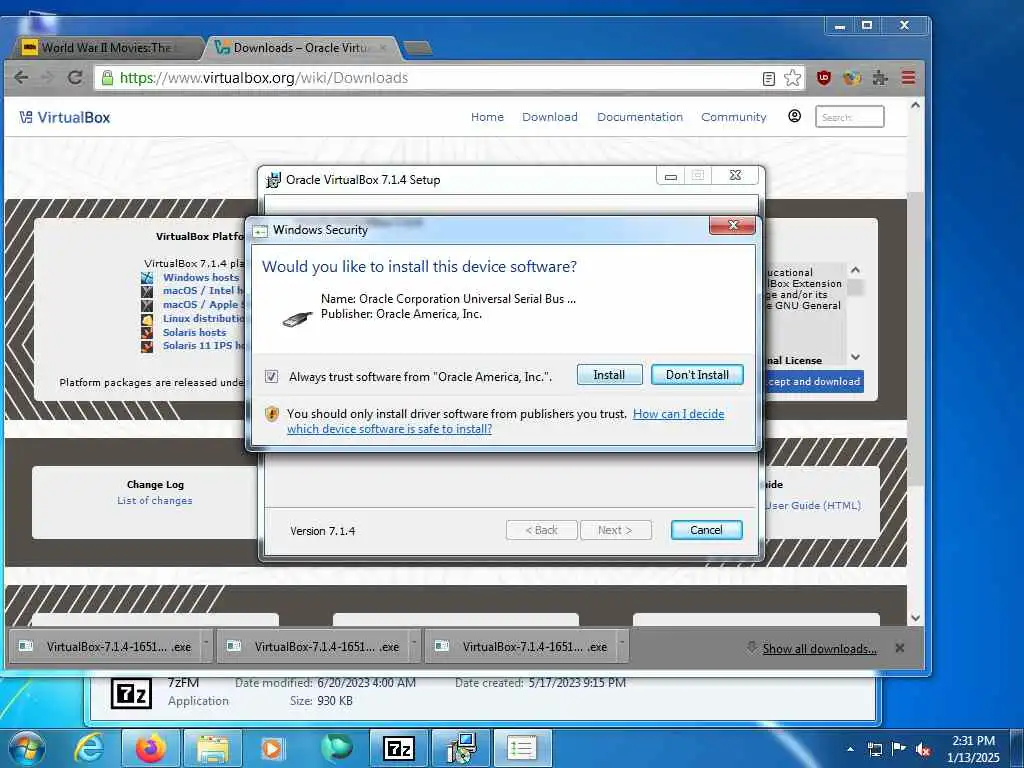Viewport: 1024px width, 768px height.
Task: Click the list window taskbar button
Action: tap(522, 748)
